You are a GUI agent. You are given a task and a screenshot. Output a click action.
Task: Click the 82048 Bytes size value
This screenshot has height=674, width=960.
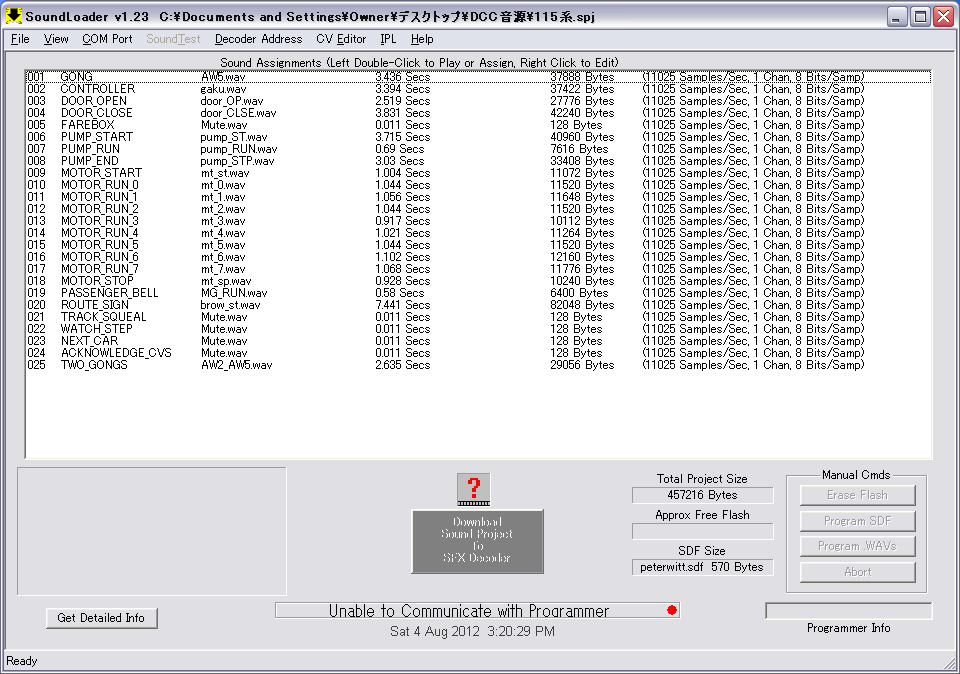click(x=582, y=305)
